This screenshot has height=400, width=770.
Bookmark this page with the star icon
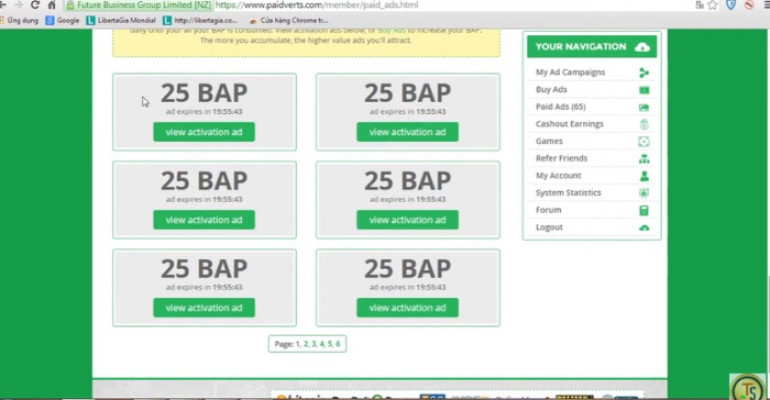713,5
